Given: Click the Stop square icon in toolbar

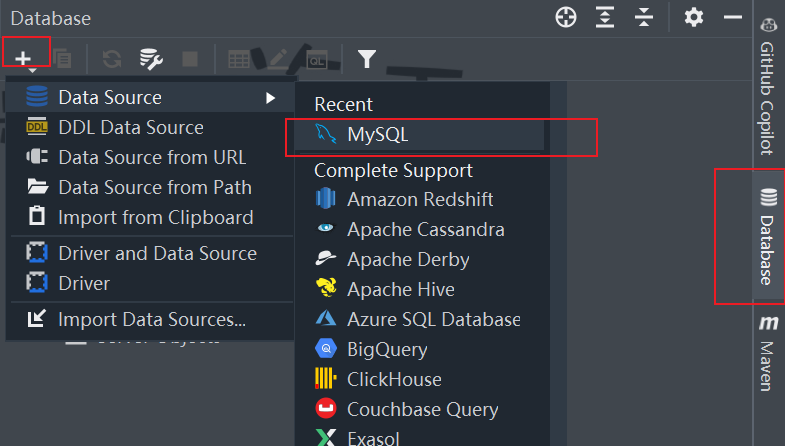Looking at the screenshot, I should pyautogui.click(x=190, y=59).
